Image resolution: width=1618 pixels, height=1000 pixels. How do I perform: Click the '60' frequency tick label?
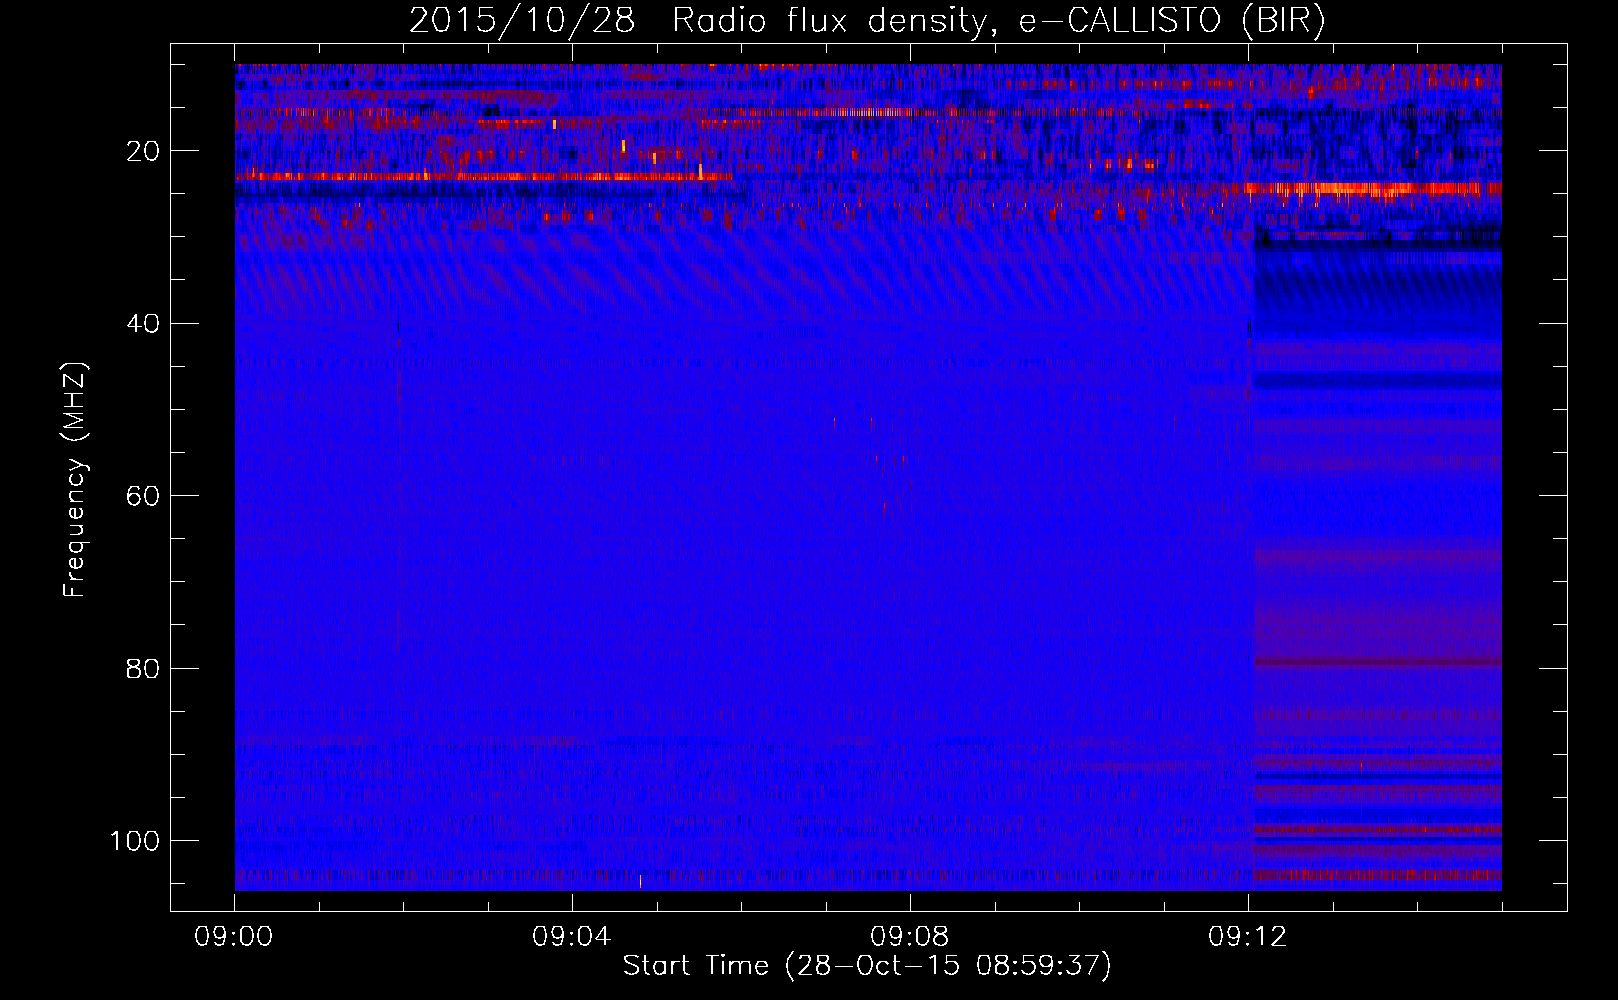click(143, 496)
